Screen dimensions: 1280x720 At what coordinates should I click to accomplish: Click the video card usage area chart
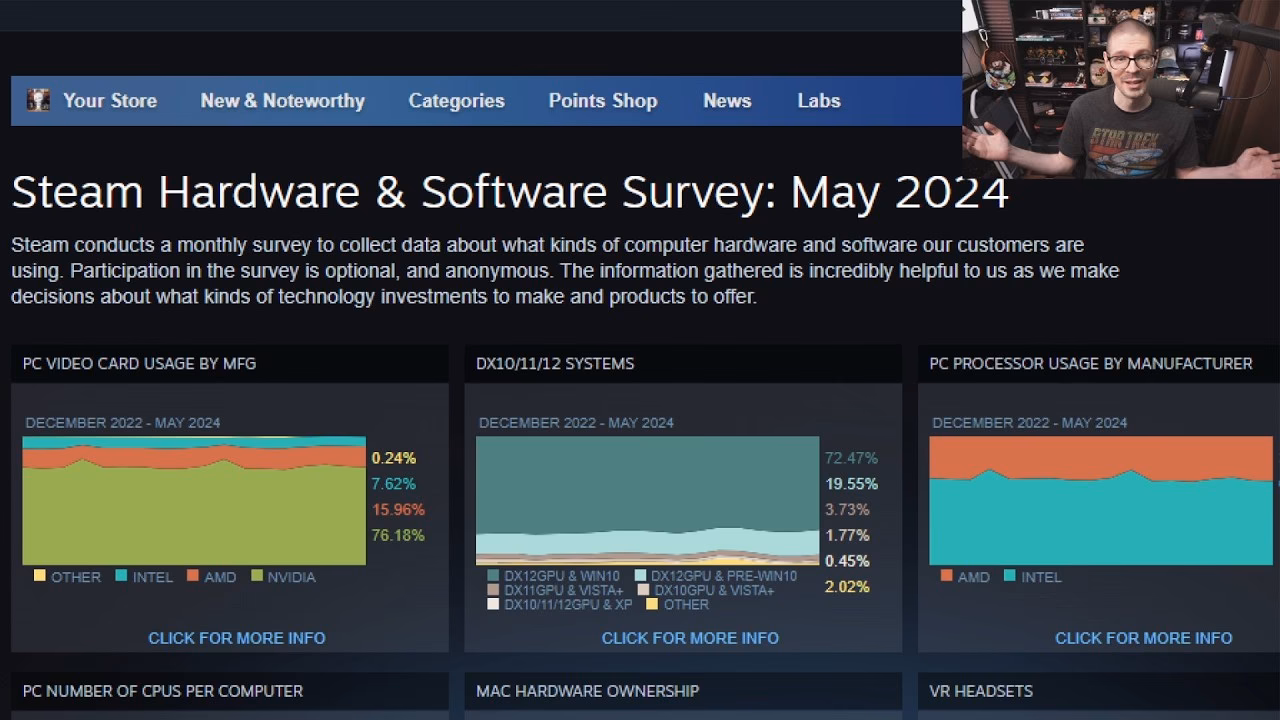pos(194,500)
